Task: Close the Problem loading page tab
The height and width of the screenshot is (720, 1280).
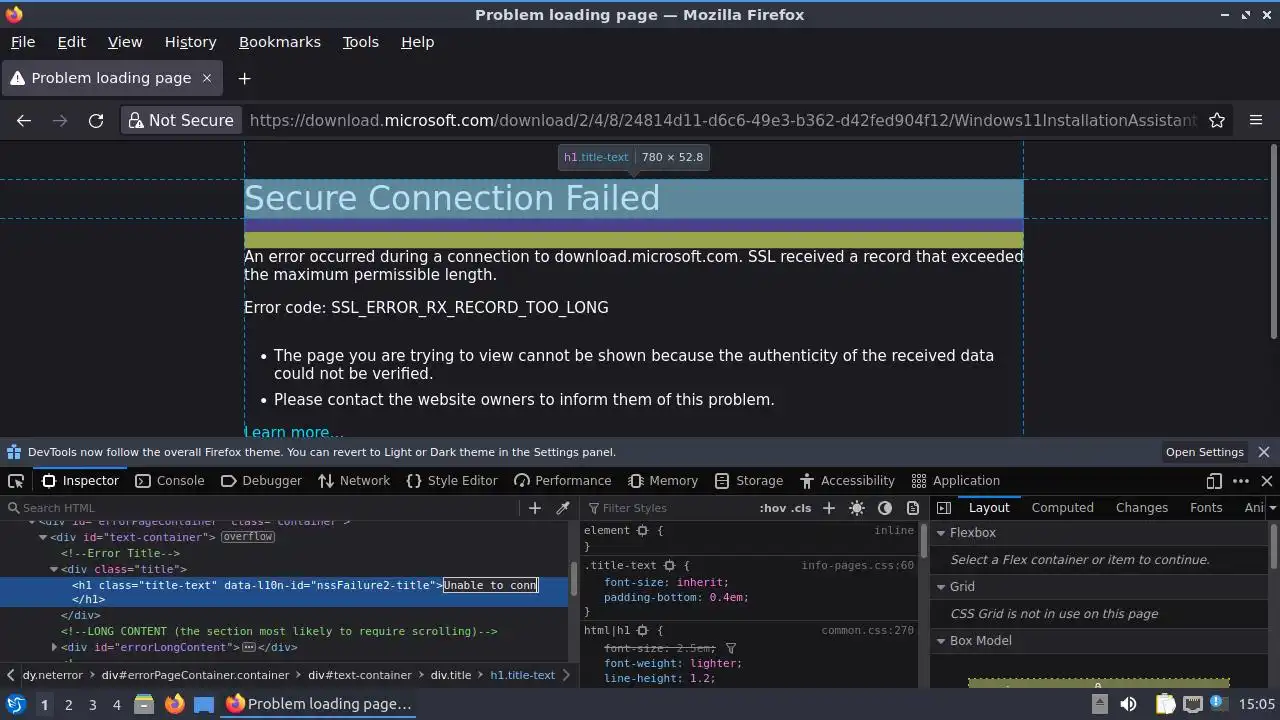Action: (207, 78)
